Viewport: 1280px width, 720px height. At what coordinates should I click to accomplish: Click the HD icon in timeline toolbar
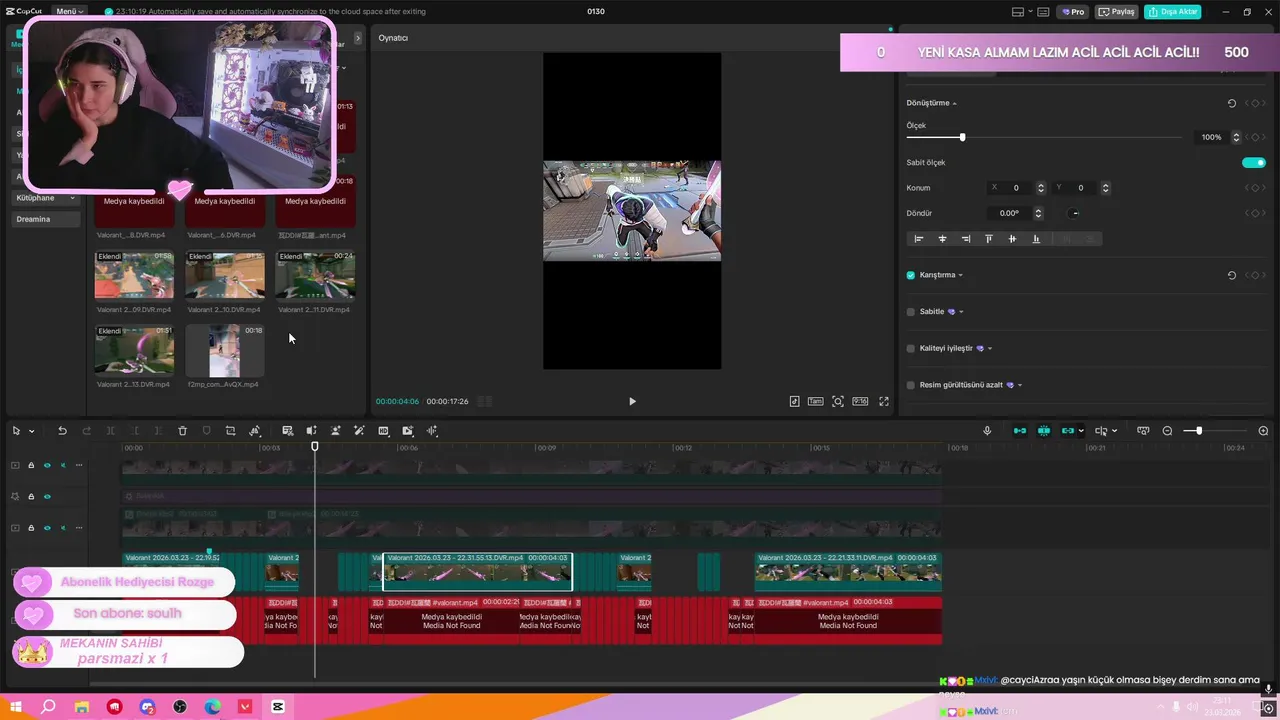pyautogui.click(x=383, y=431)
